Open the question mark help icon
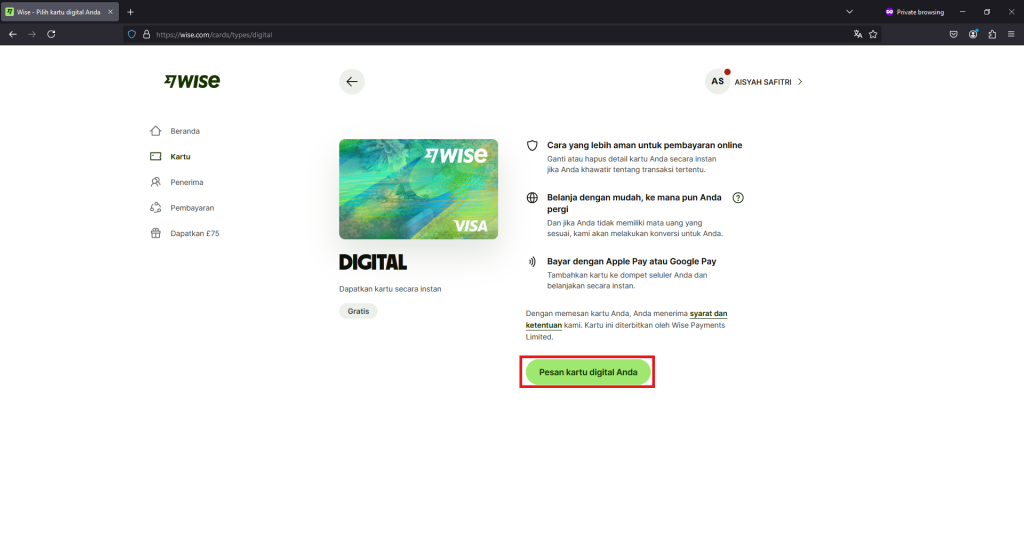The width and height of the screenshot is (1024, 550). click(x=738, y=198)
